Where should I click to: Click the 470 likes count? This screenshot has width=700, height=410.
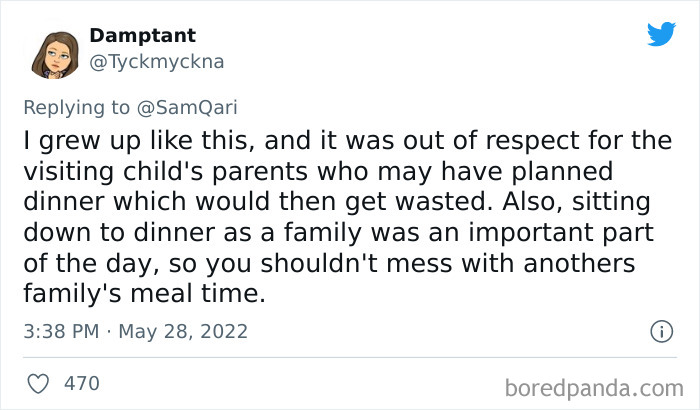coord(81,382)
